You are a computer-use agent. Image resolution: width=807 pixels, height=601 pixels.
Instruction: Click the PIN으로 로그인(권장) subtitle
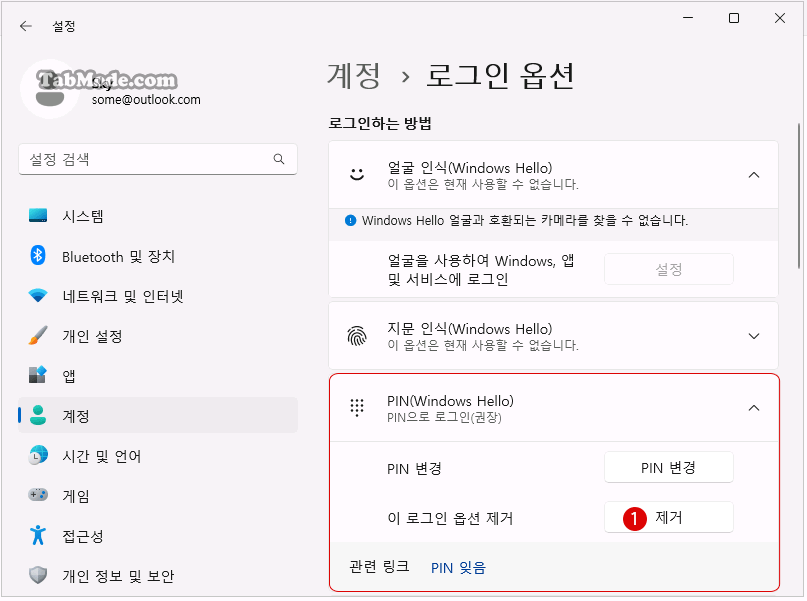[444, 417]
